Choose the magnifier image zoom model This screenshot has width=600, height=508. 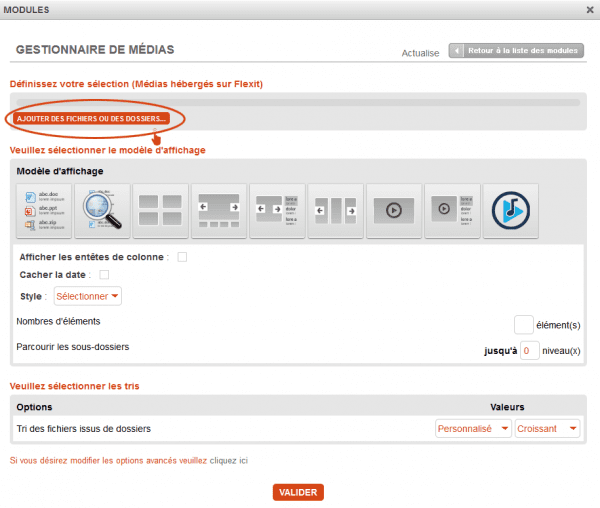coord(102,211)
